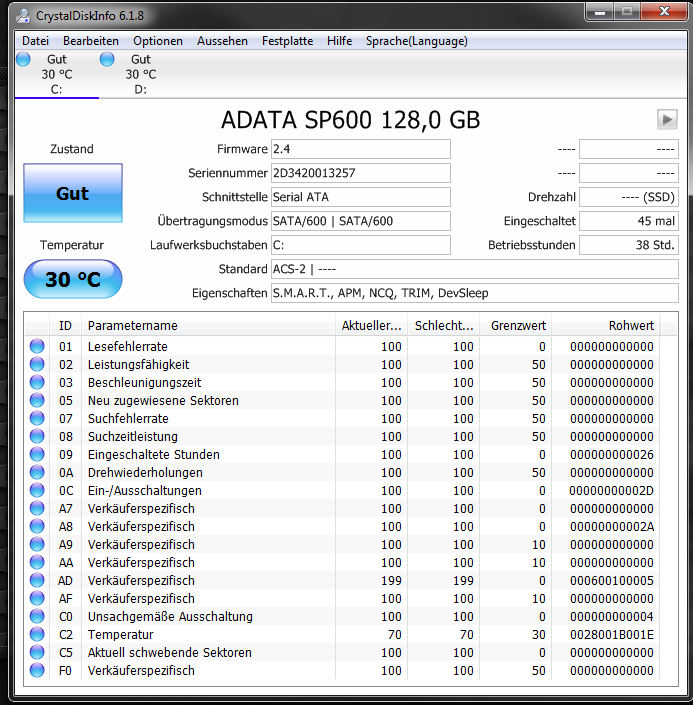Click status orb of Lesefehlerrate row
Viewport: 693px width, 705px height.
[x=37, y=346]
